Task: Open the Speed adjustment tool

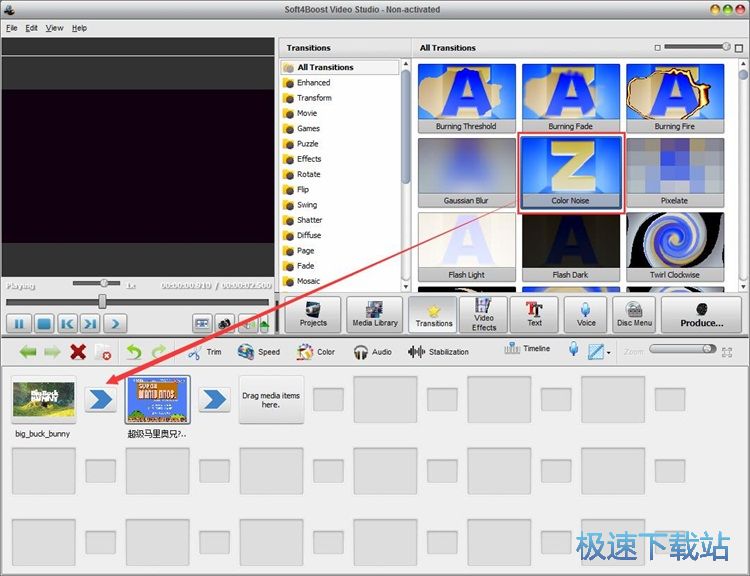Action: point(258,352)
